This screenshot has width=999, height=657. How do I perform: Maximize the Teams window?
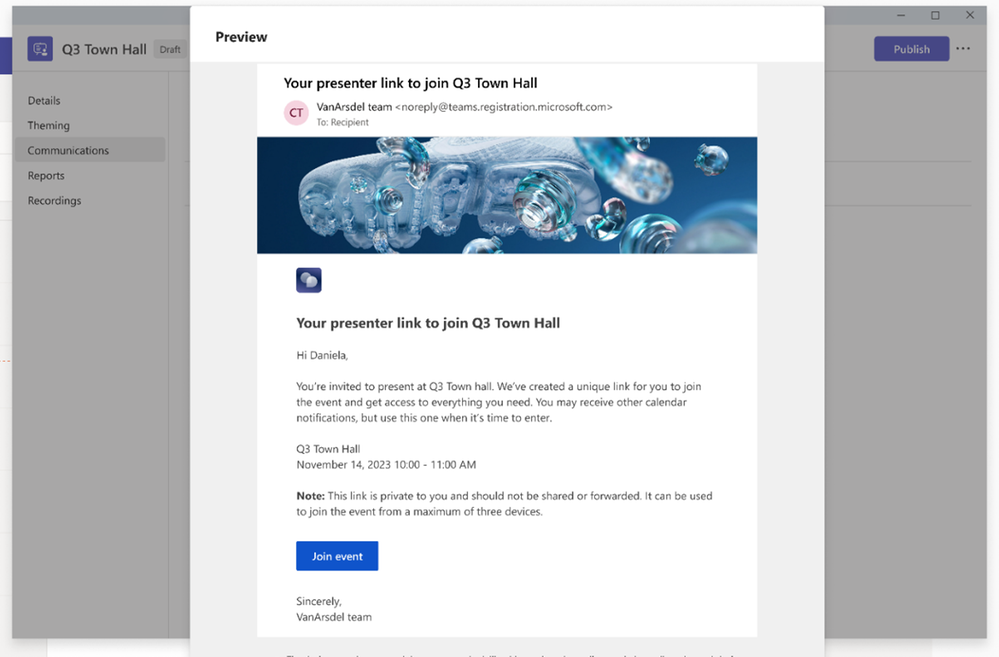[x=935, y=15]
